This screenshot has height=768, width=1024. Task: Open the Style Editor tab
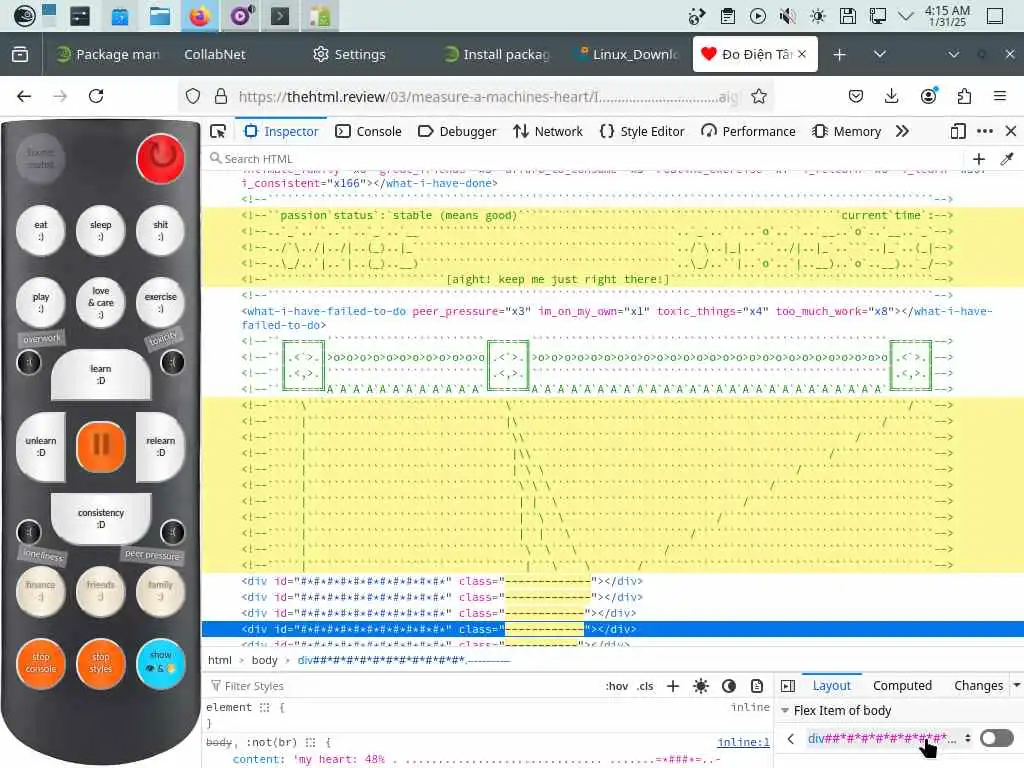click(642, 131)
